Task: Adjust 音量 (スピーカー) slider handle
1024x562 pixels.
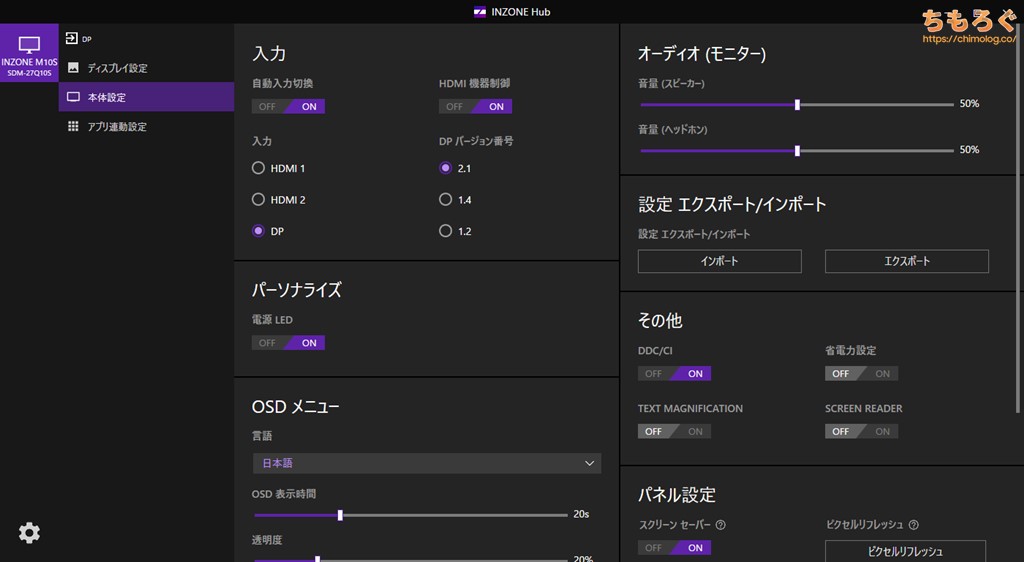Action: point(797,104)
